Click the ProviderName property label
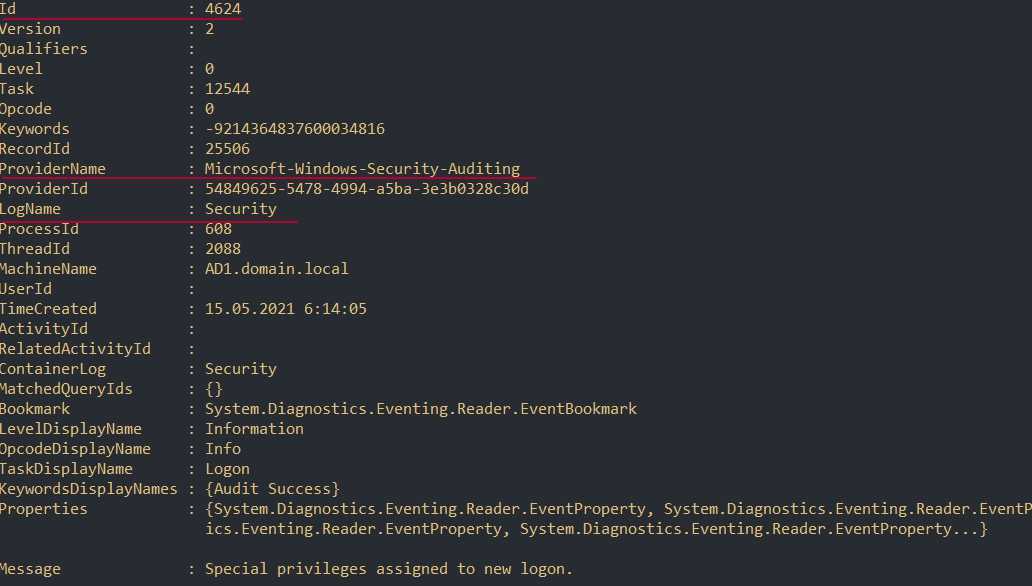The width and height of the screenshot is (1032, 586). tap(53, 169)
